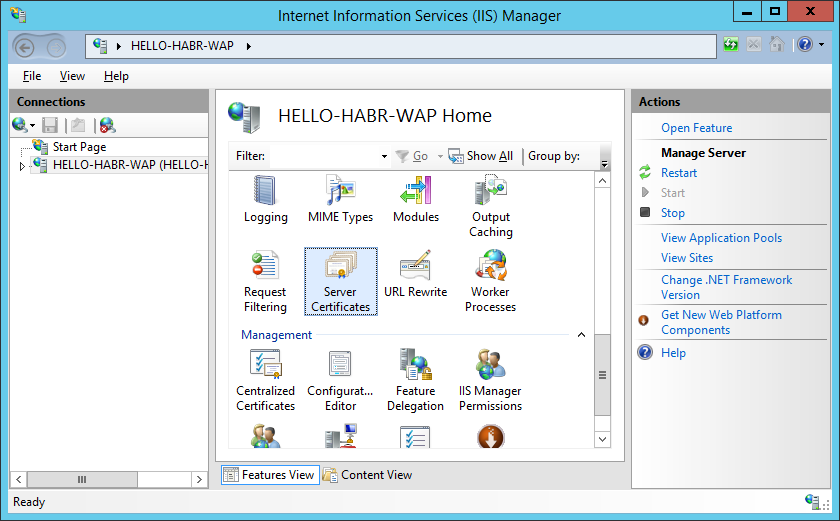Click Connections pane scroll right arrow
The height and width of the screenshot is (521, 840).
pyautogui.click(x=199, y=479)
